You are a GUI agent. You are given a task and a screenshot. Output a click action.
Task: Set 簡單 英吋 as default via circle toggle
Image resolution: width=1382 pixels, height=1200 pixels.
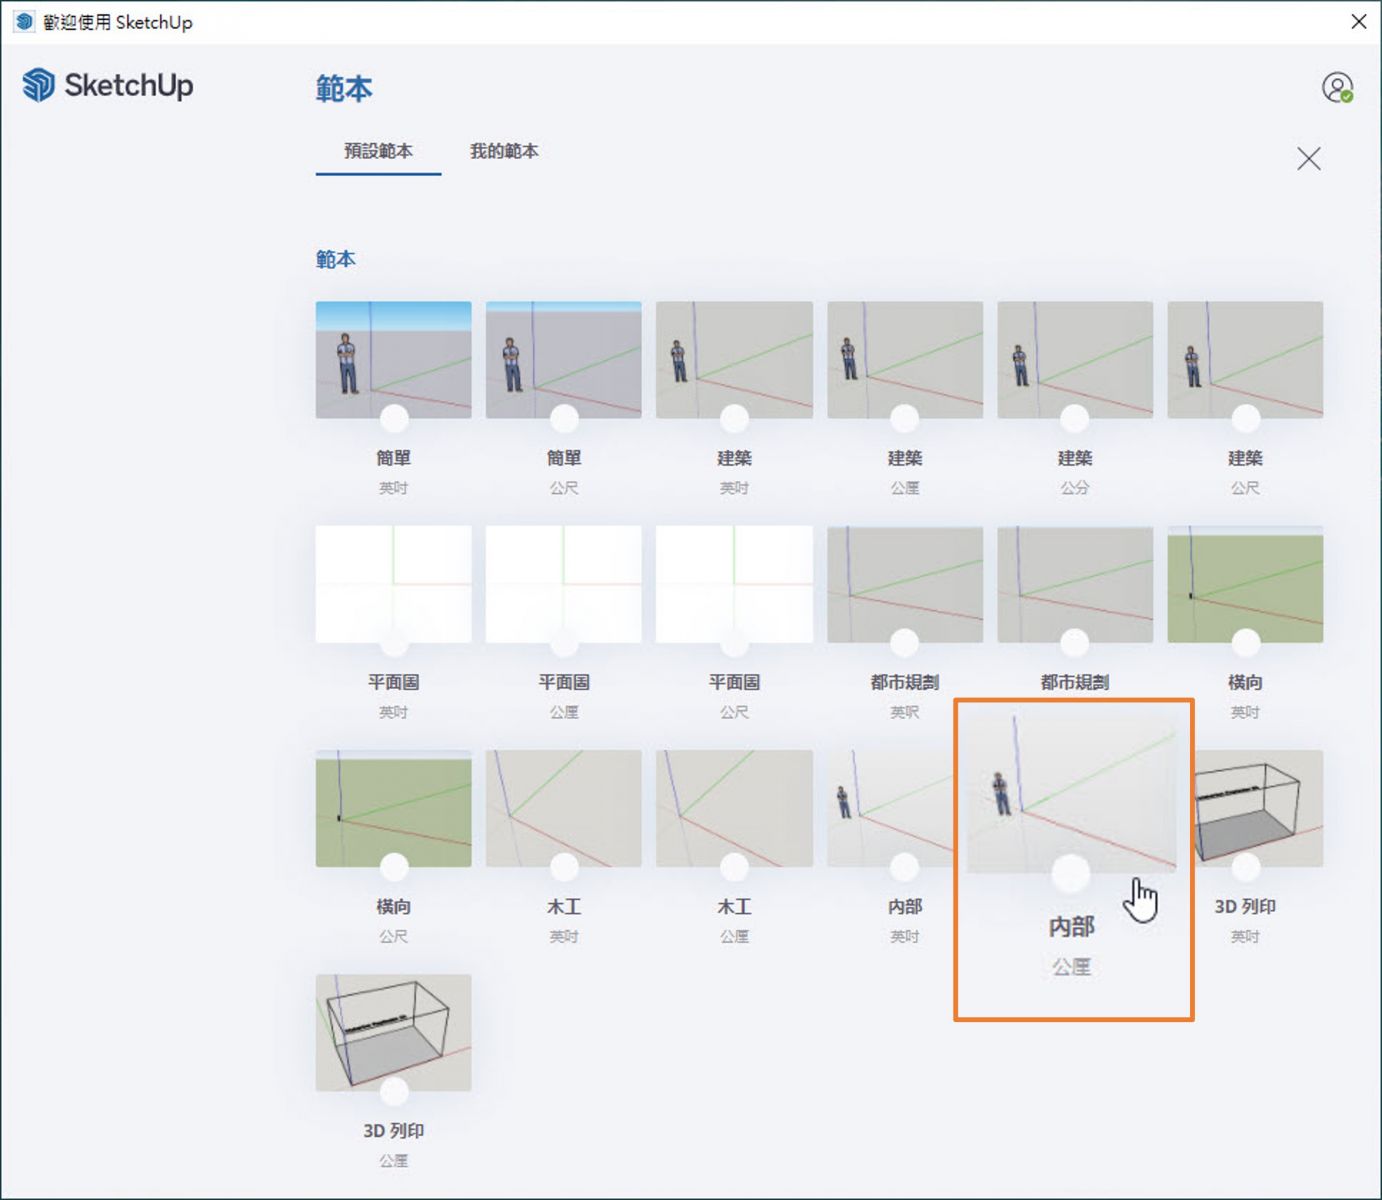394,418
